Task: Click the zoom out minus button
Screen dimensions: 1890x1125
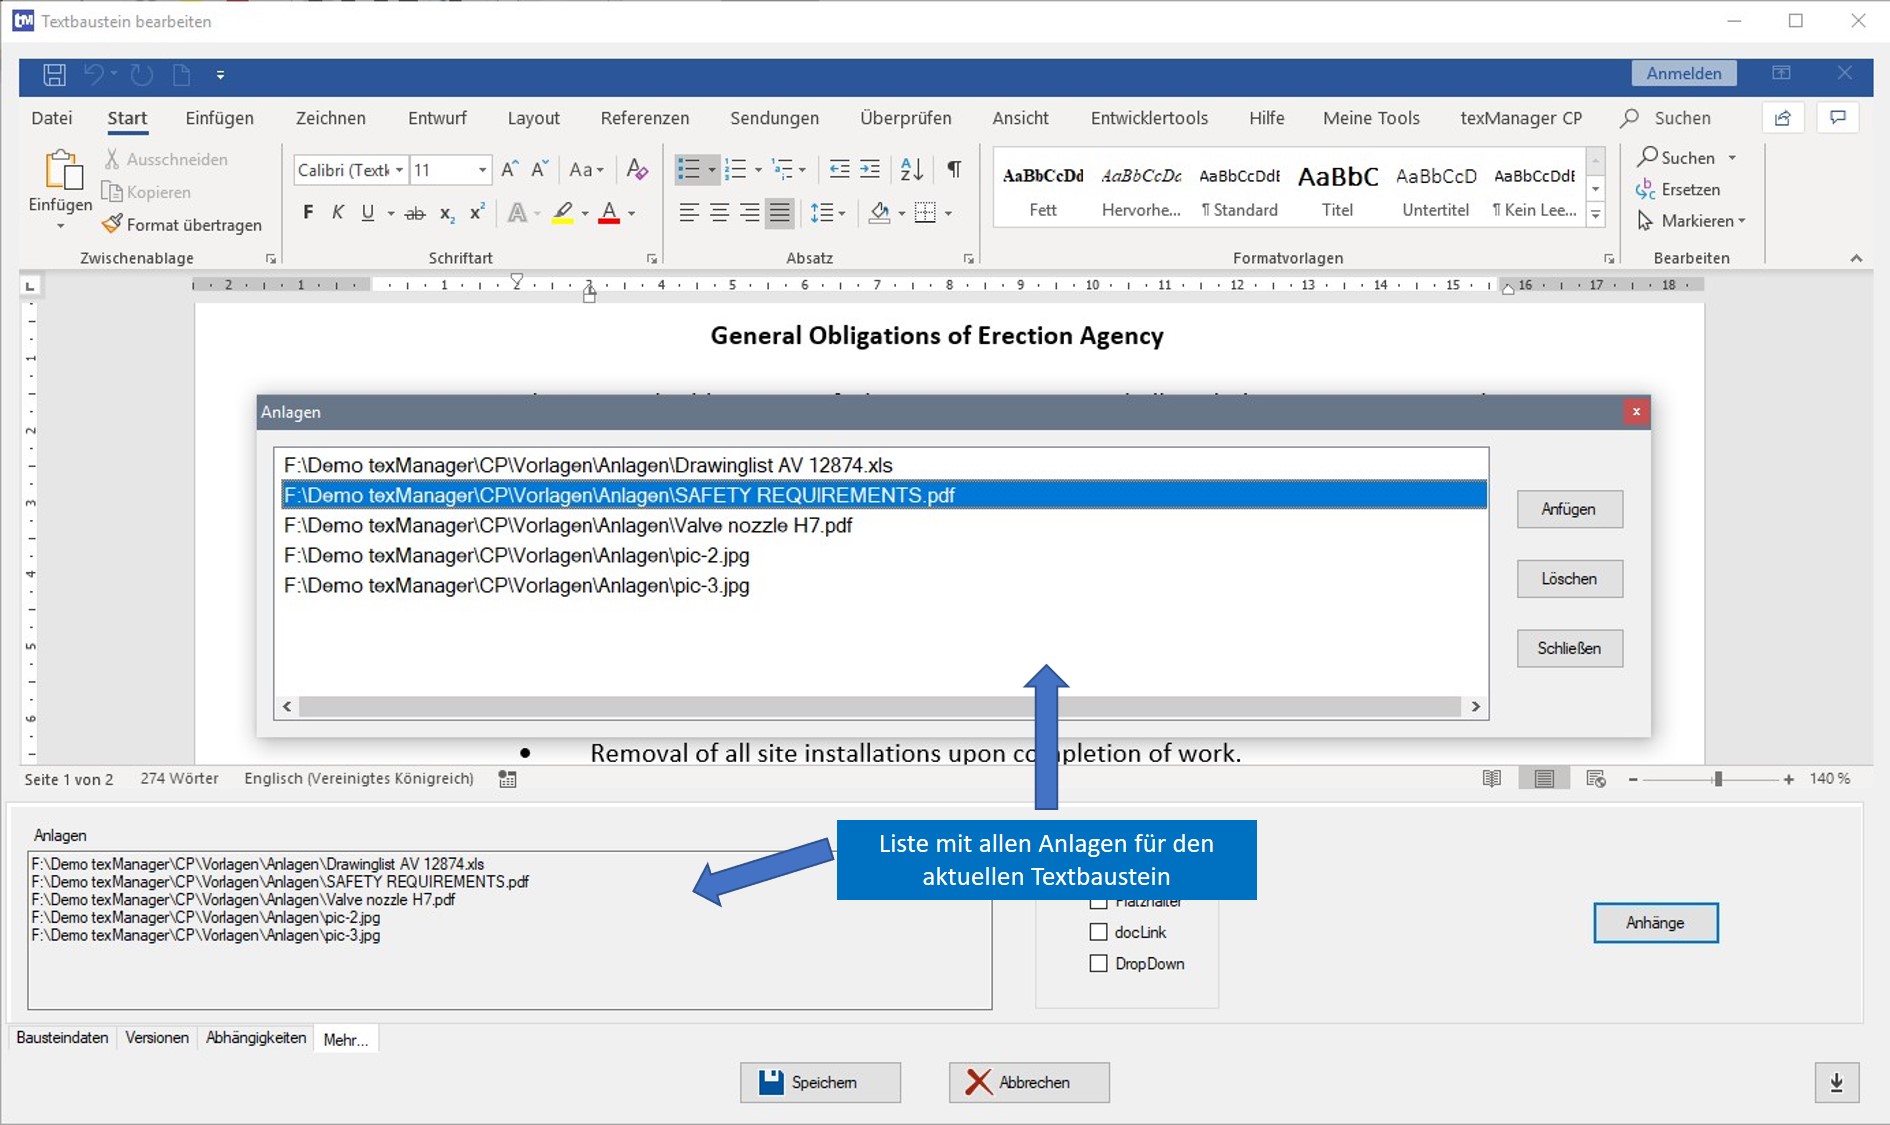Action: pos(1633,779)
